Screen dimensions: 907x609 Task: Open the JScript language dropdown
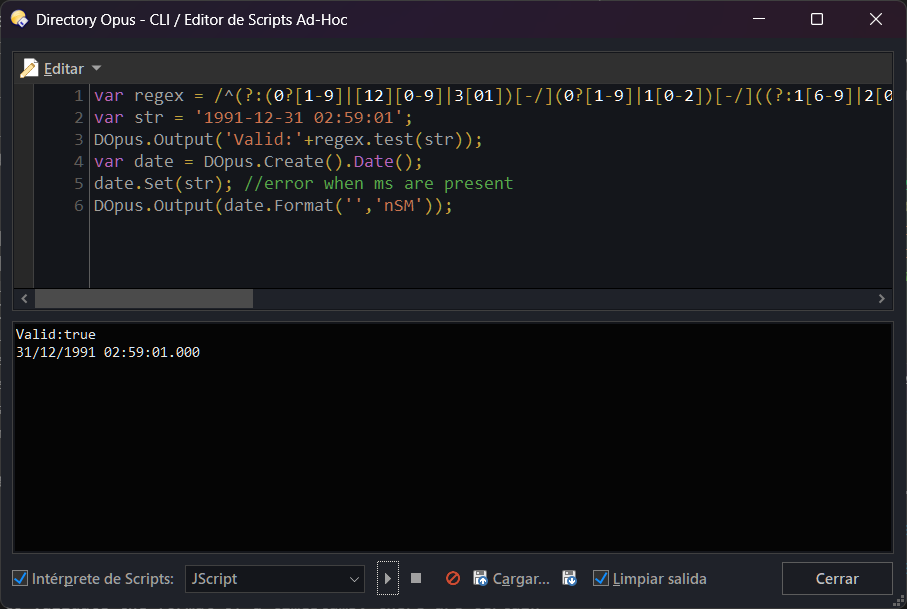tap(275, 579)
